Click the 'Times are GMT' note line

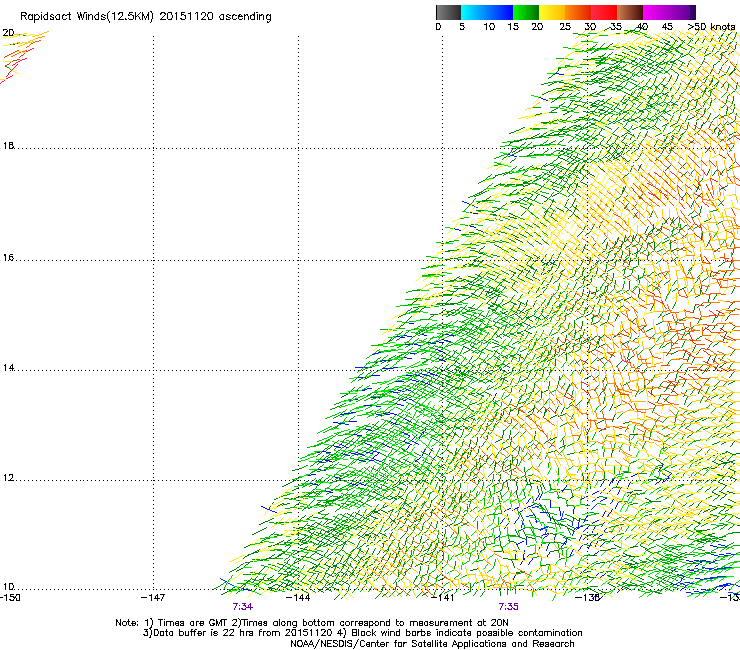(312, 623)
